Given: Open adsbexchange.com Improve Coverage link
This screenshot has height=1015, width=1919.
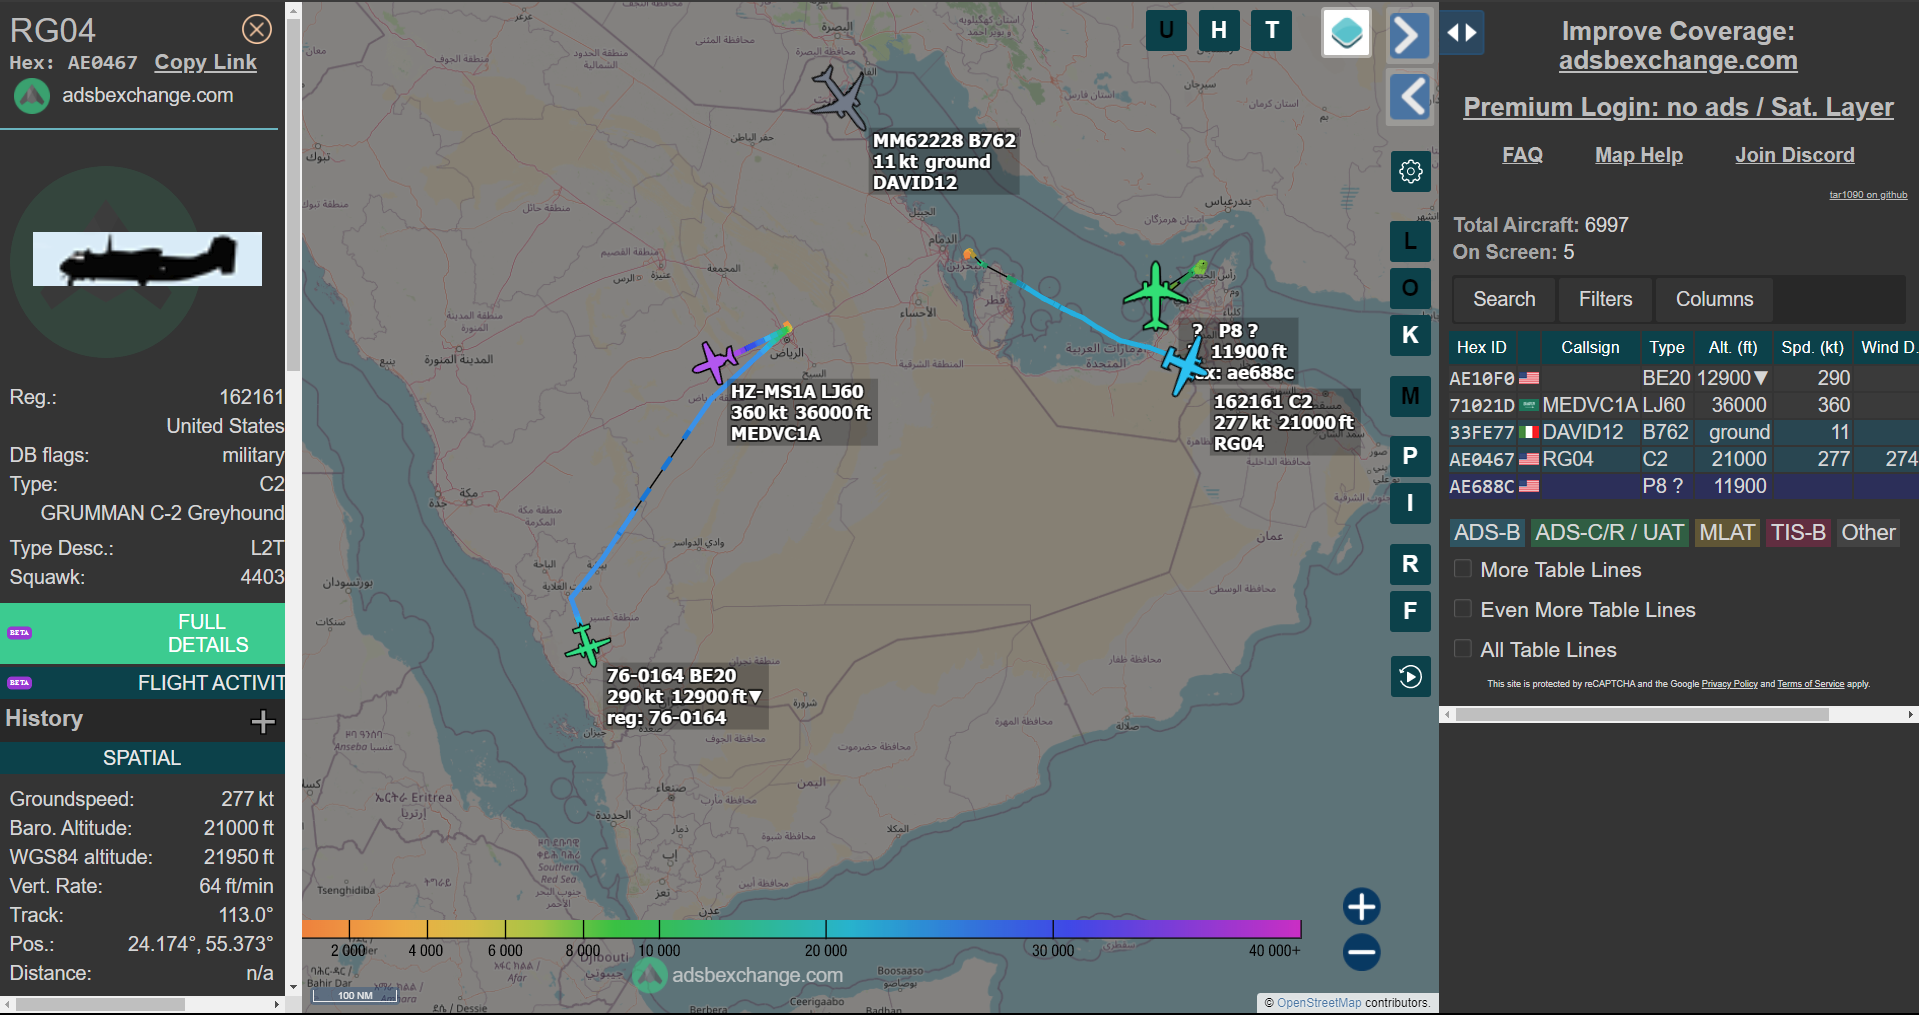Looking at the screenshot, I should (x=1678, y=61).
